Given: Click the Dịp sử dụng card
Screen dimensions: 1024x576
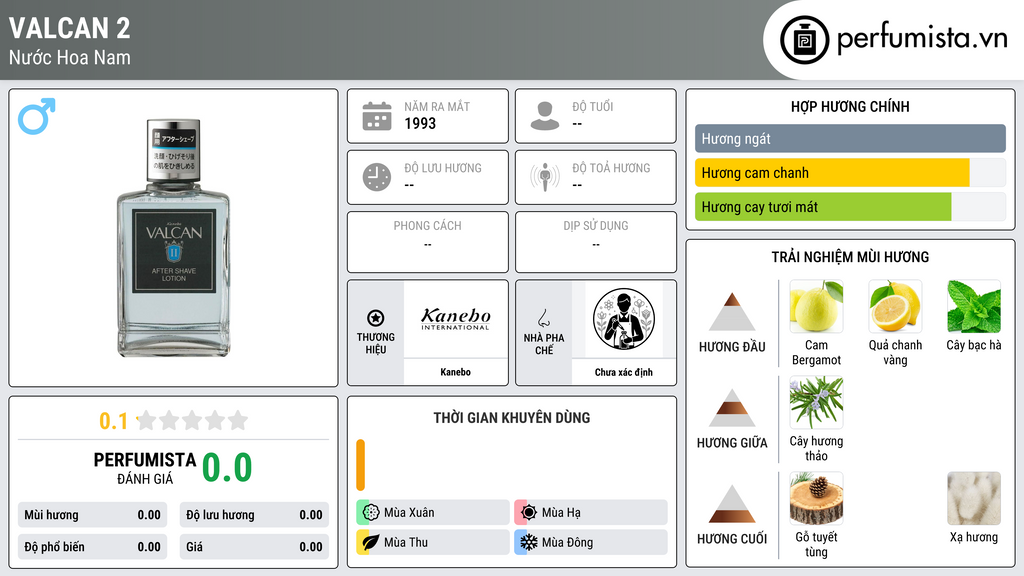Looking at the screenshot, I should click(x=596, y=242).
